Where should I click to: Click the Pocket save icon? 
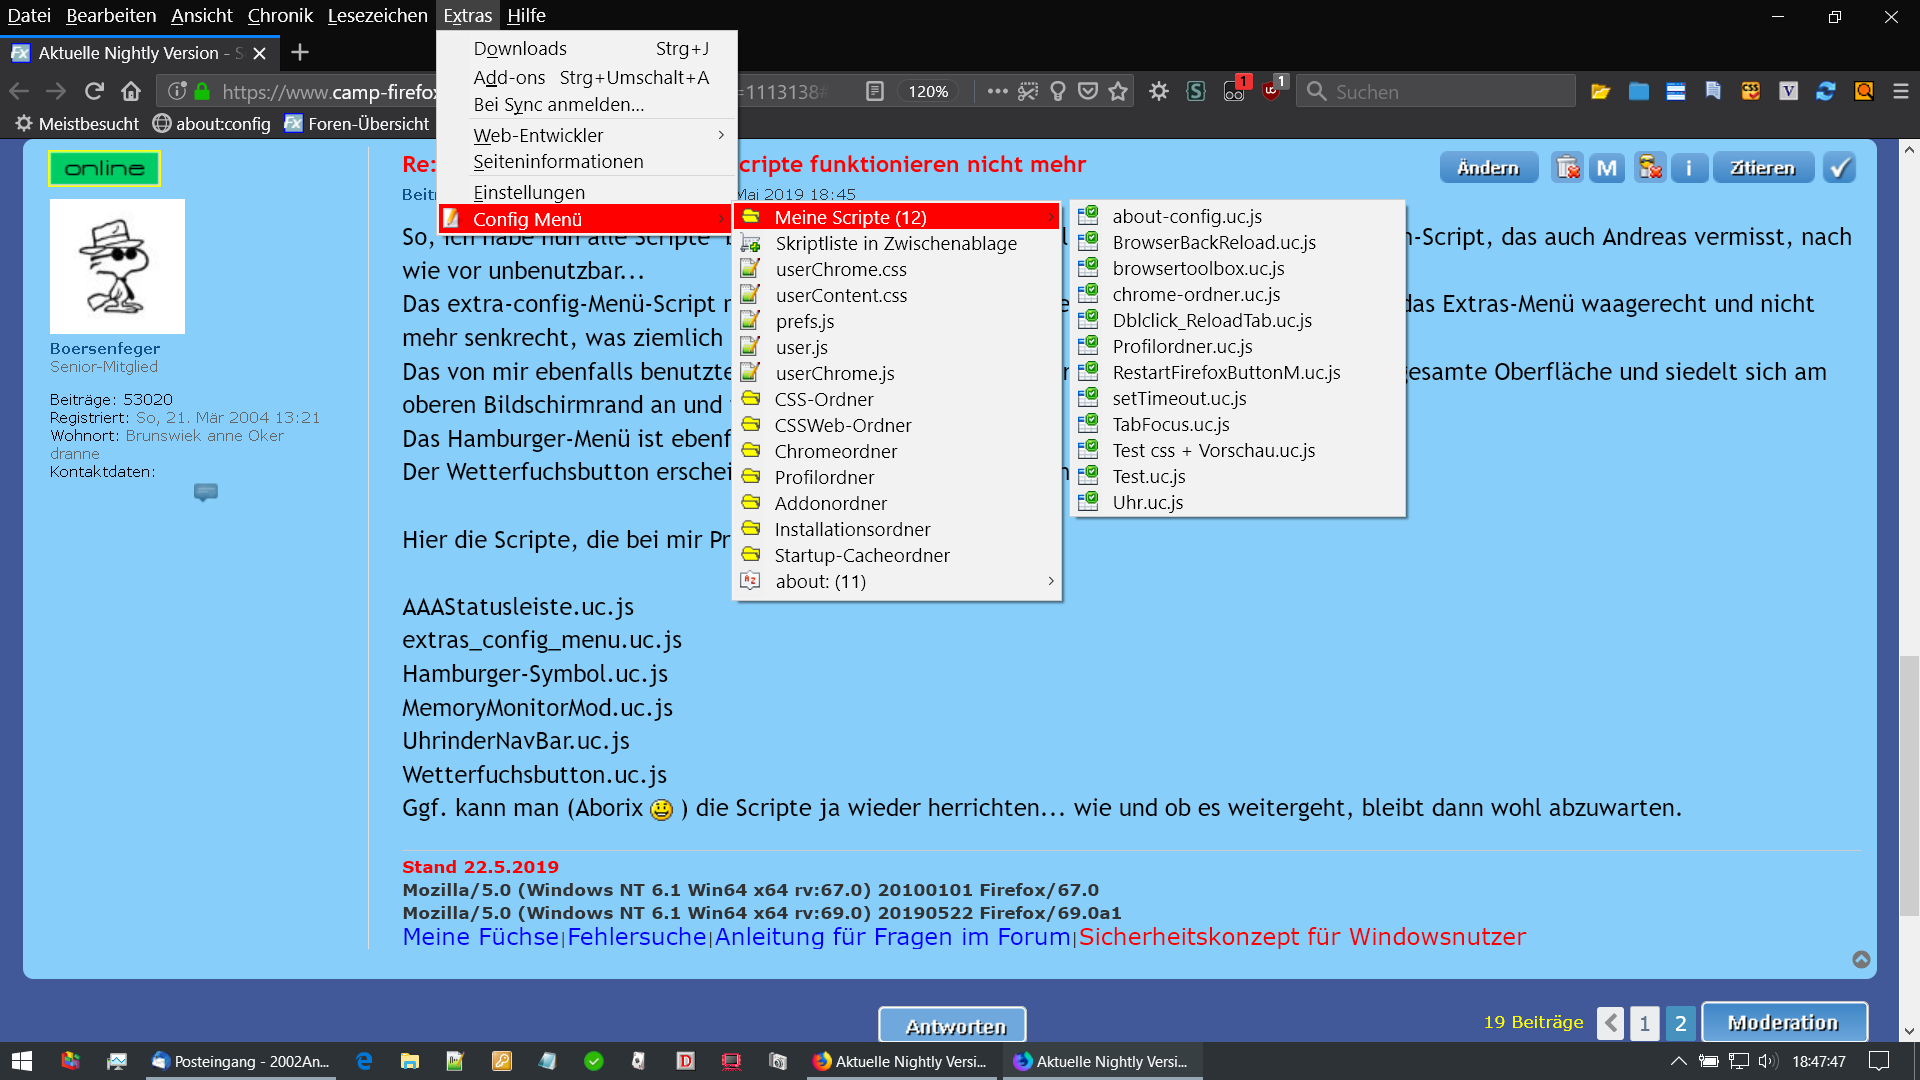[1088, 92]
